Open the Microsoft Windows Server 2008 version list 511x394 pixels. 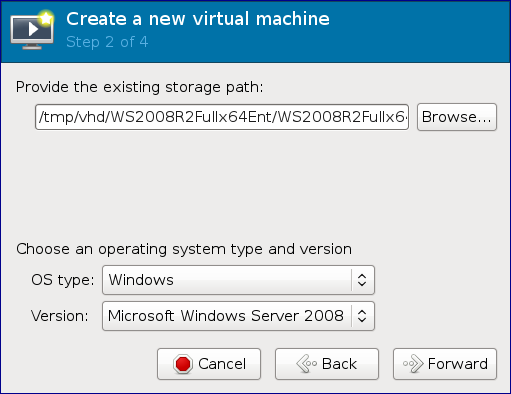(238, 316)
